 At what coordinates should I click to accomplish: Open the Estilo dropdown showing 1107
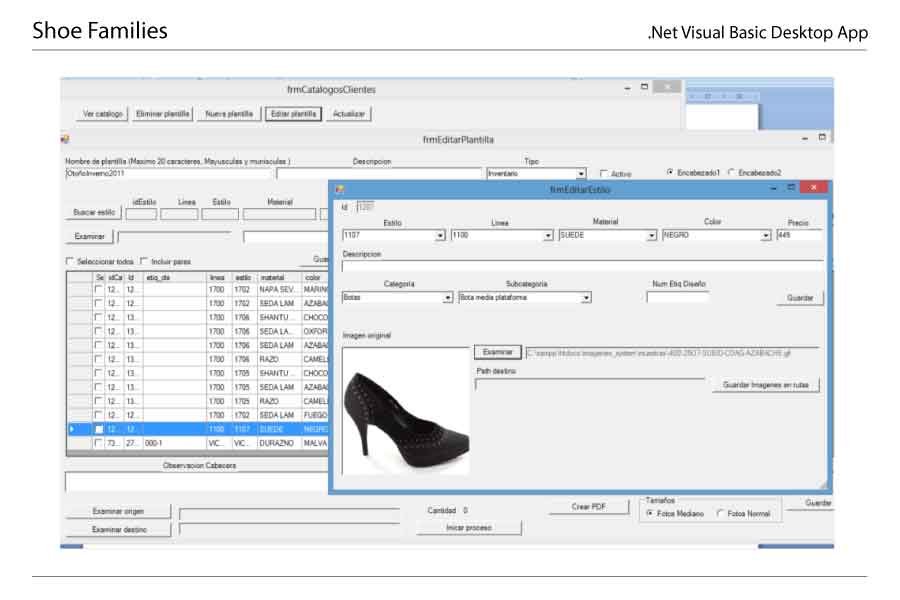[440, 236]
